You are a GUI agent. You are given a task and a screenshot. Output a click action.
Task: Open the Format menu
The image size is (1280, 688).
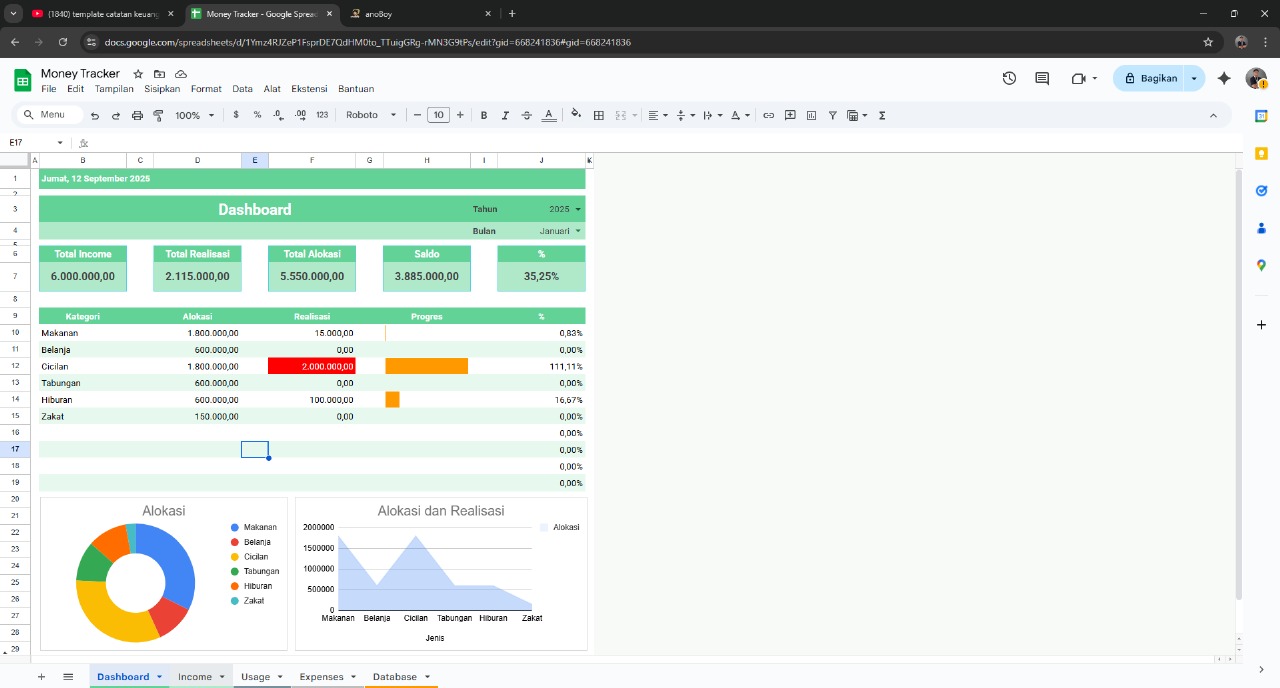click(206, 89)
